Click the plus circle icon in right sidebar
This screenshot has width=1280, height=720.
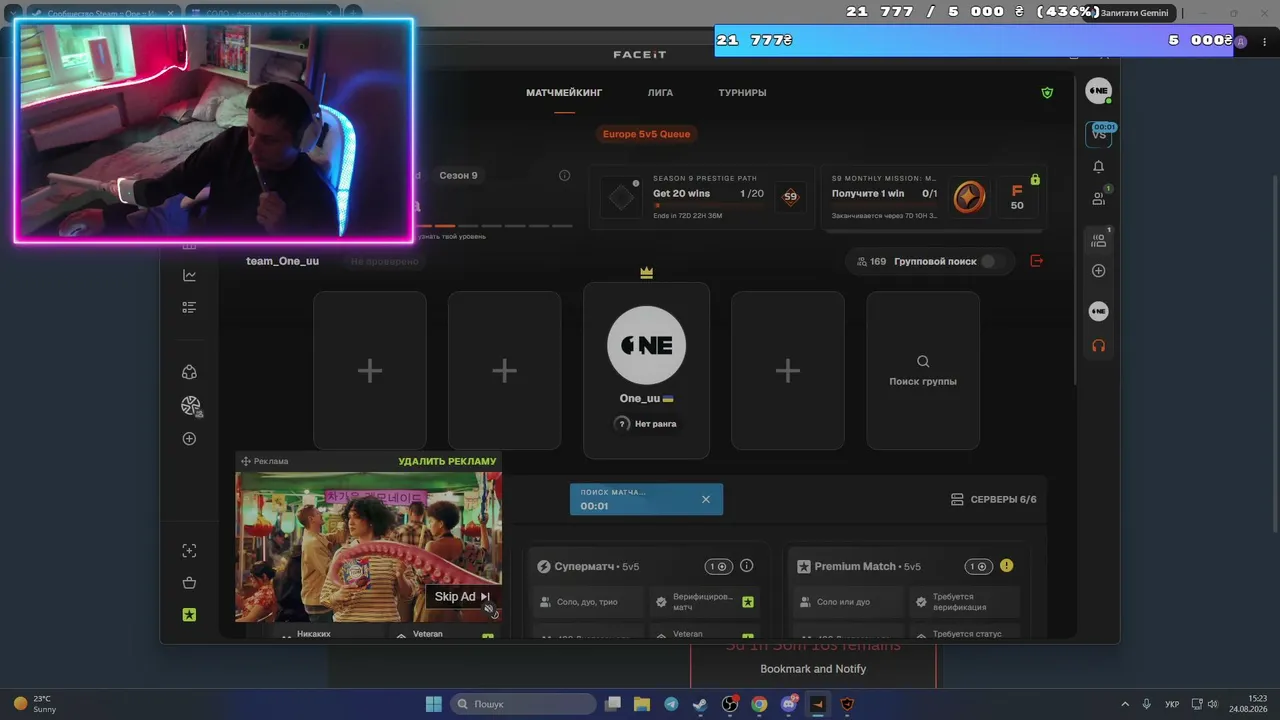coord(1098,271)
